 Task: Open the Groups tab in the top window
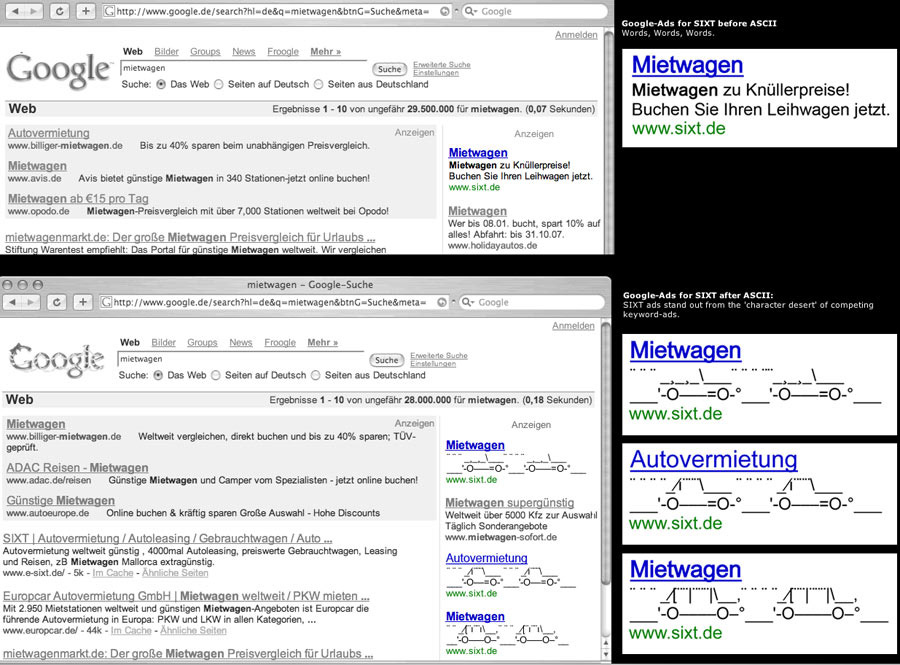[x=205, y=52]
